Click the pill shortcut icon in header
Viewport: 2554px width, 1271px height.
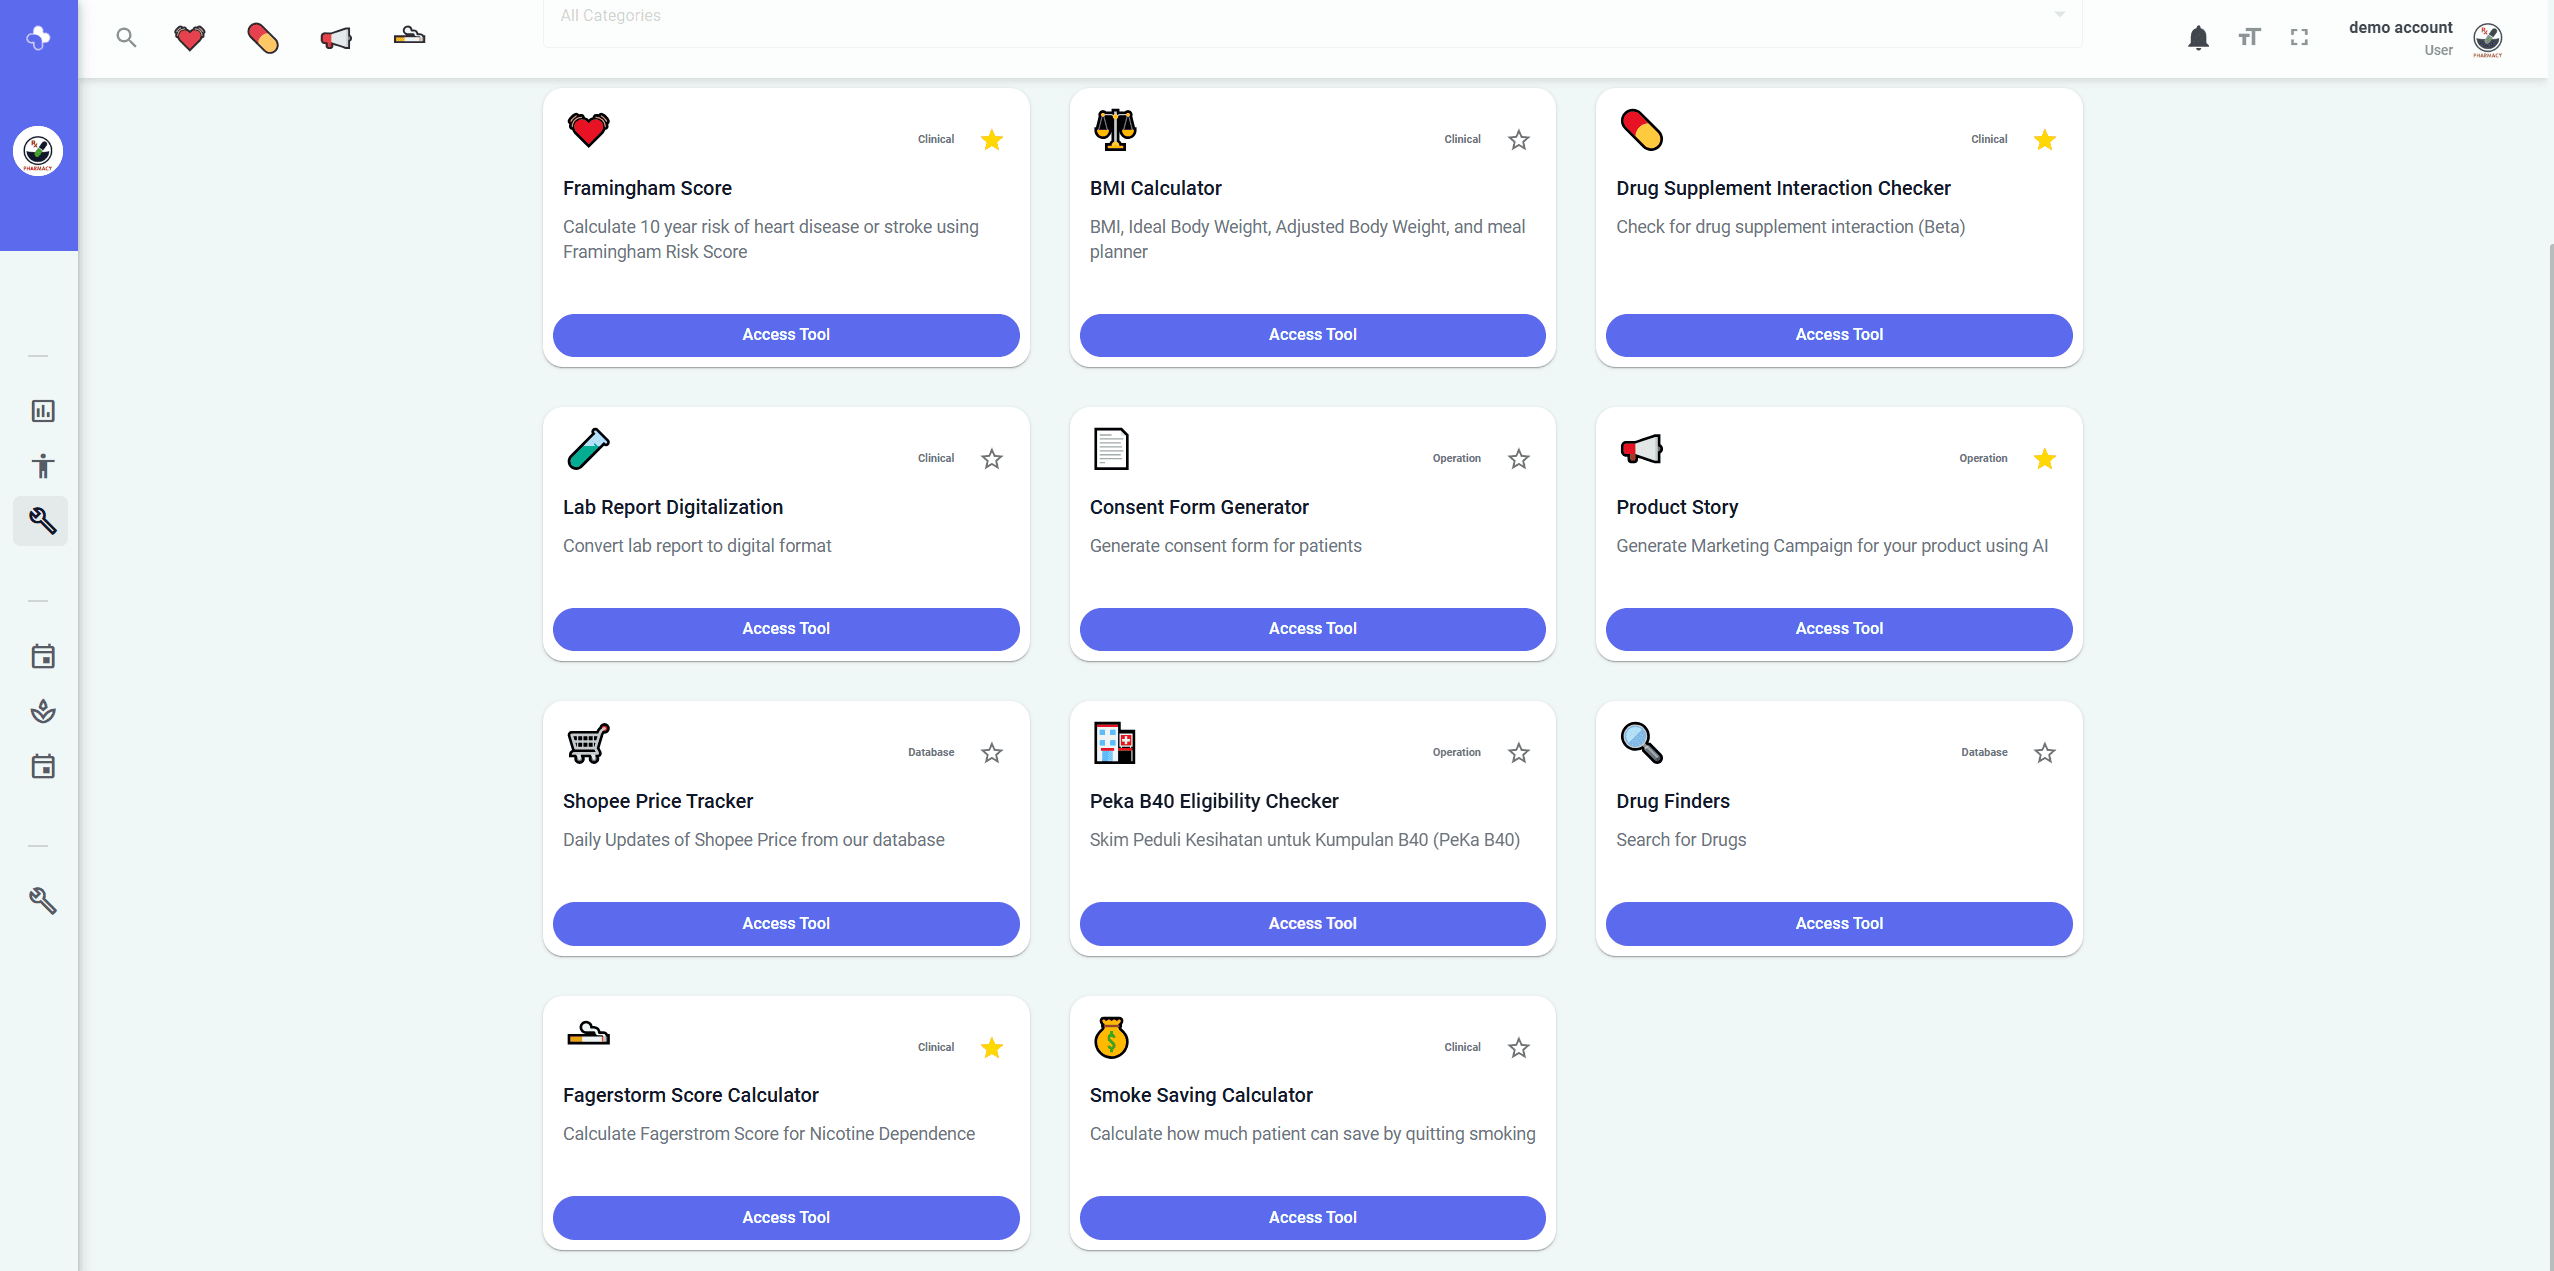click(263, 38)
